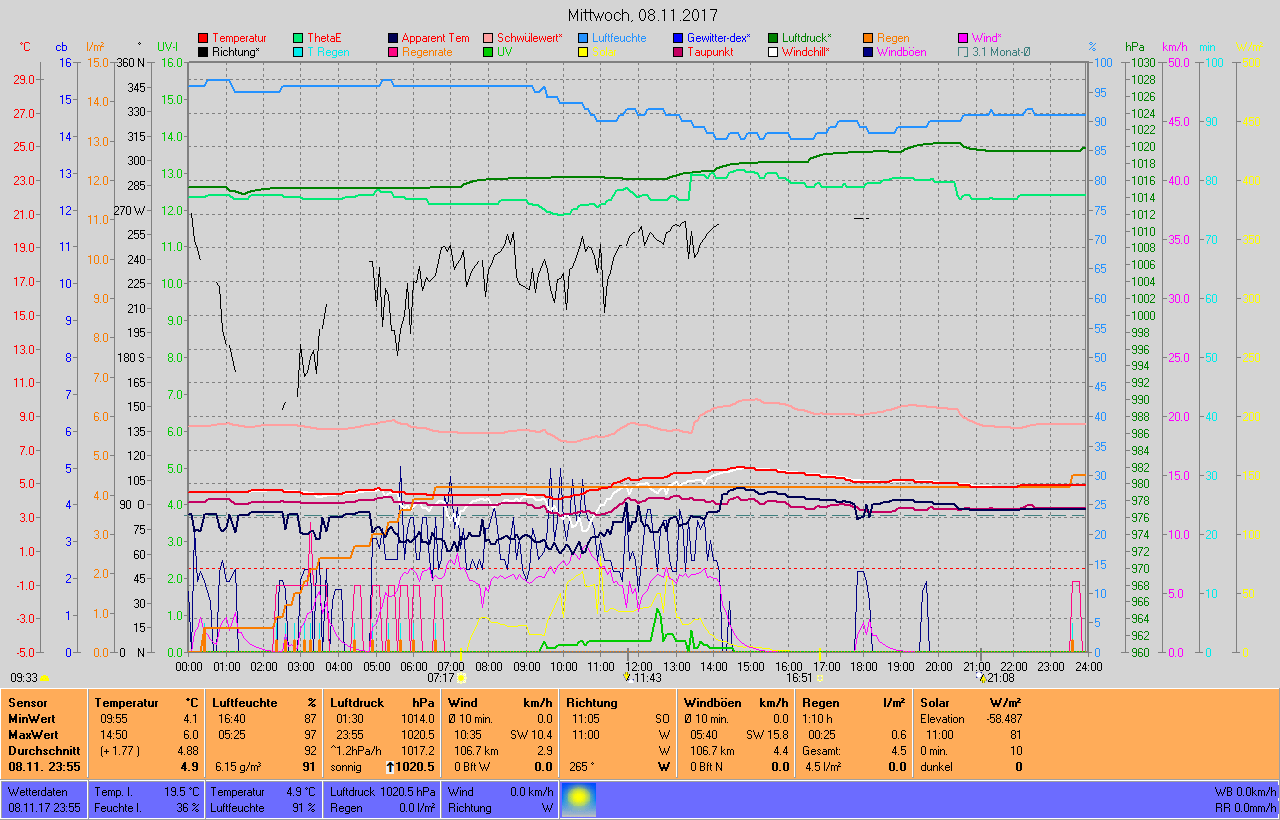Screen dimensions: 1280x820
Task: Click the orange Regen legend label
Action: coord(893,38)
